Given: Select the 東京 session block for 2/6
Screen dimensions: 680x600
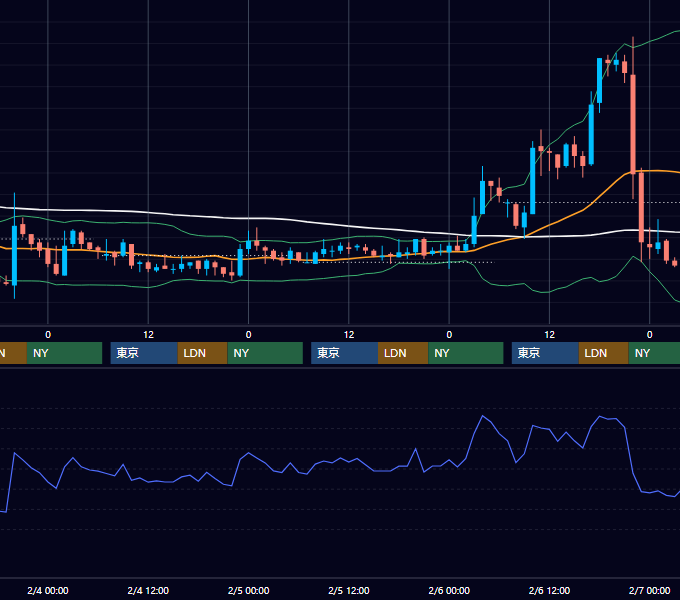Looking at the screenshot, I should tap(545, 353).
